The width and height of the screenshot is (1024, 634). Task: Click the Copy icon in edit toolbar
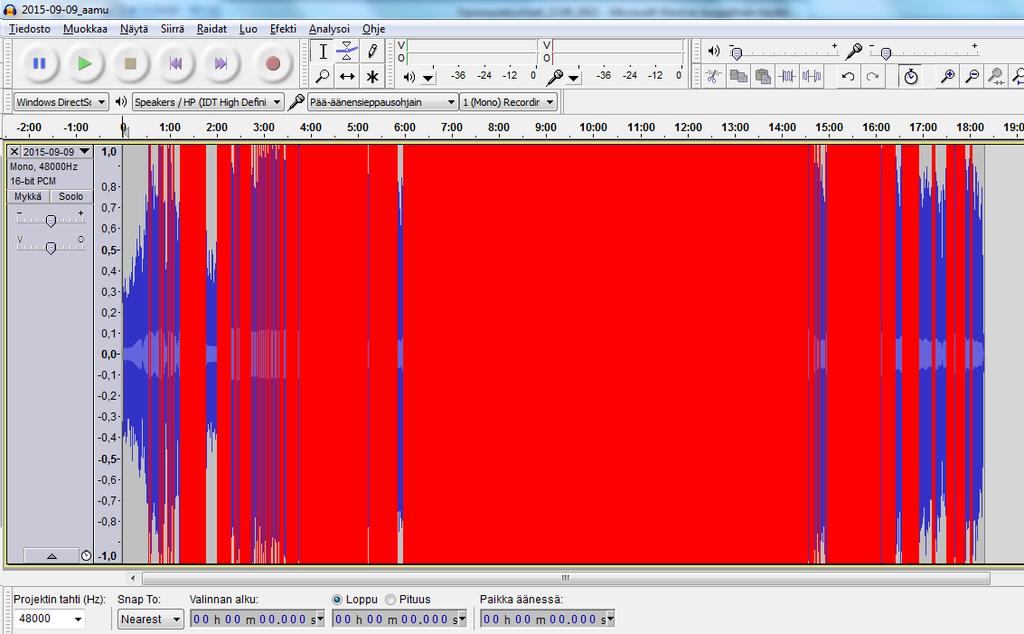pos(738,76)
